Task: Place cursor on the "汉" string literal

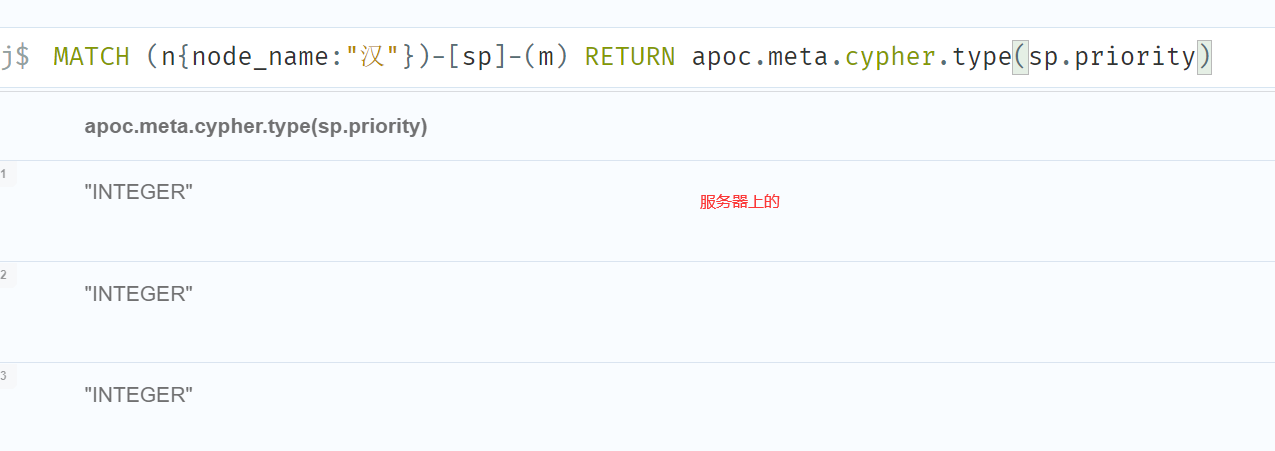Action: tap(372, 57)
